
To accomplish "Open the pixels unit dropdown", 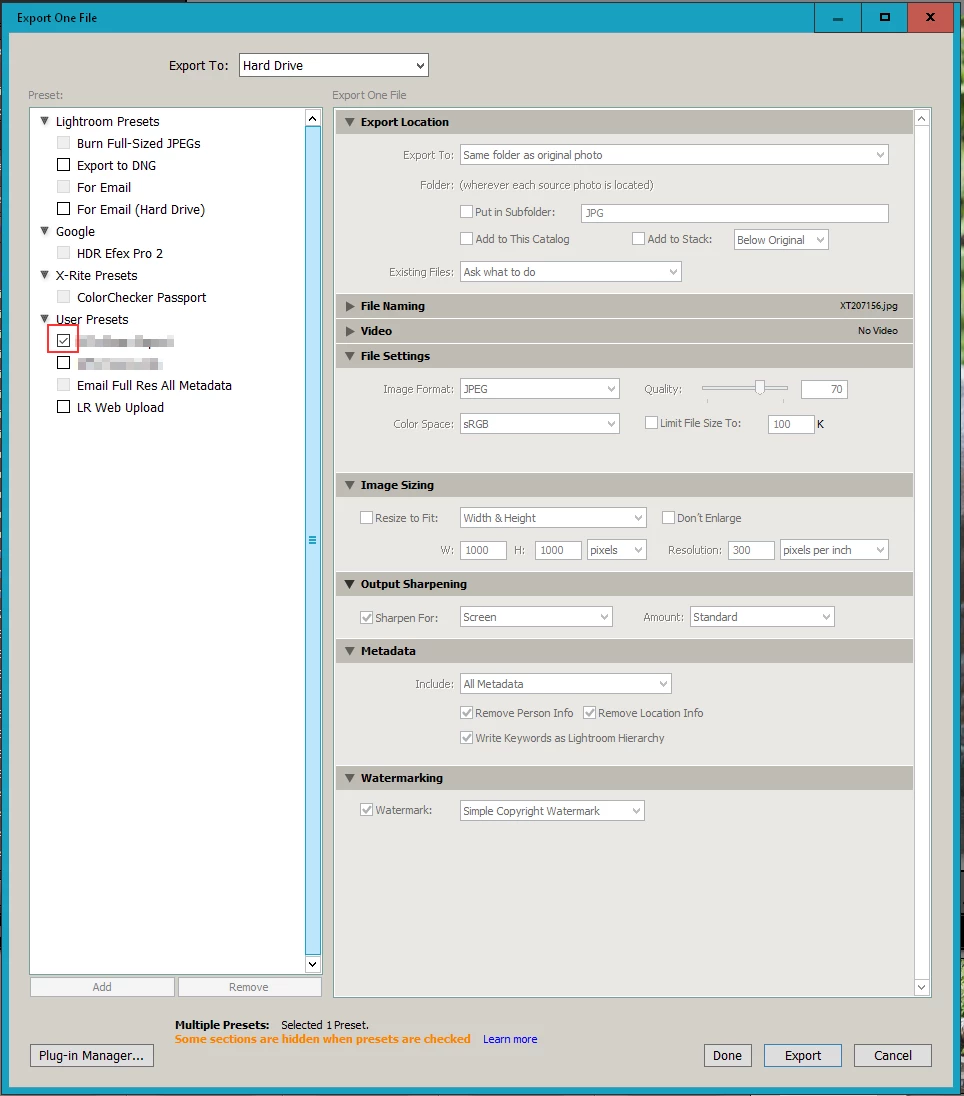I will 617,550.
